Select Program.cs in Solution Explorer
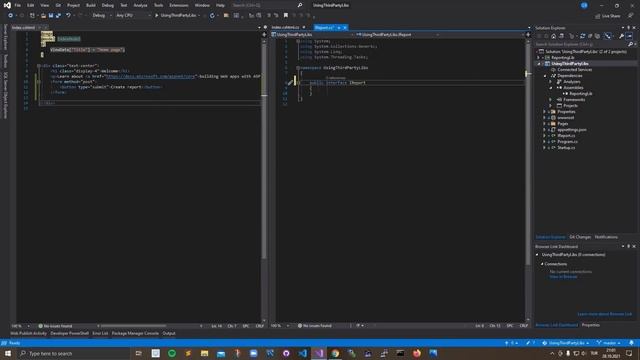The height and width of the screenshot is (360, 640). 567,142
